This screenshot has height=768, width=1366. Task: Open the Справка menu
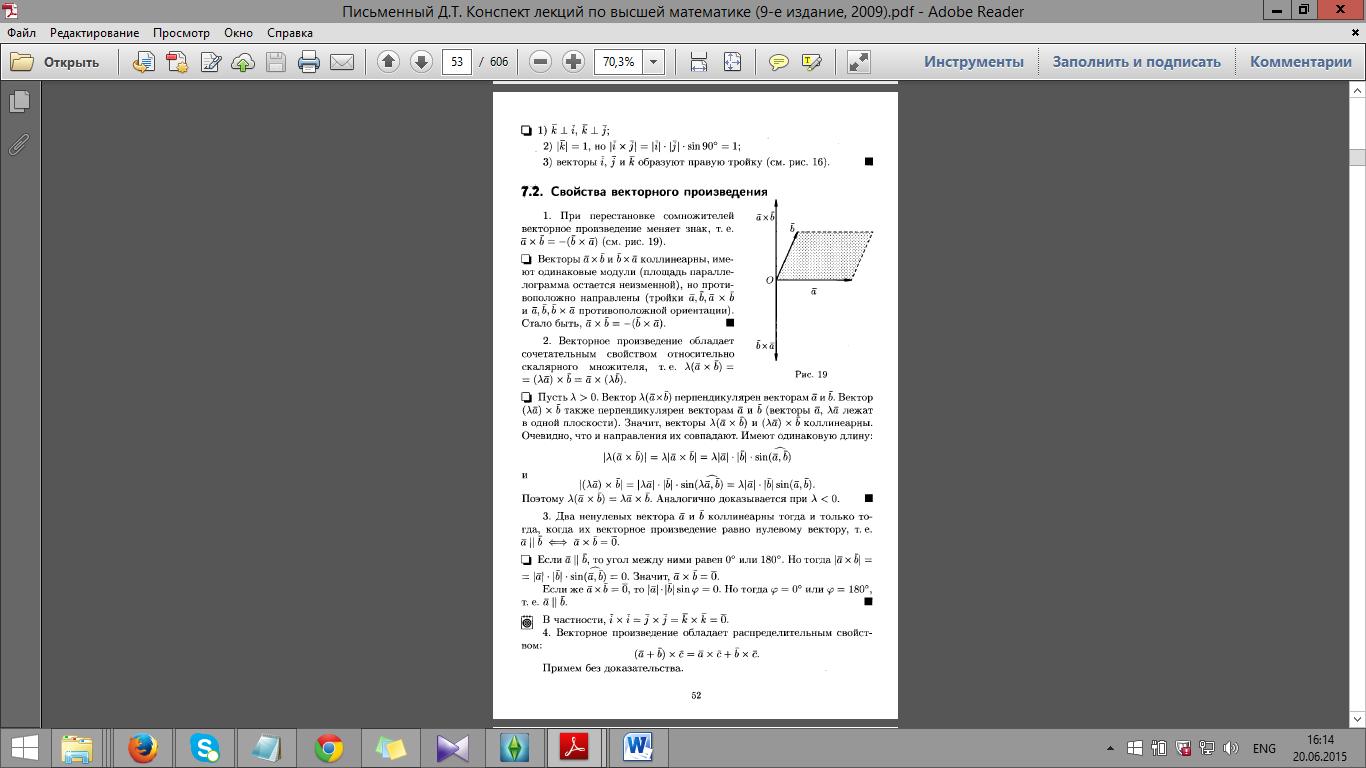click(290, 32)
